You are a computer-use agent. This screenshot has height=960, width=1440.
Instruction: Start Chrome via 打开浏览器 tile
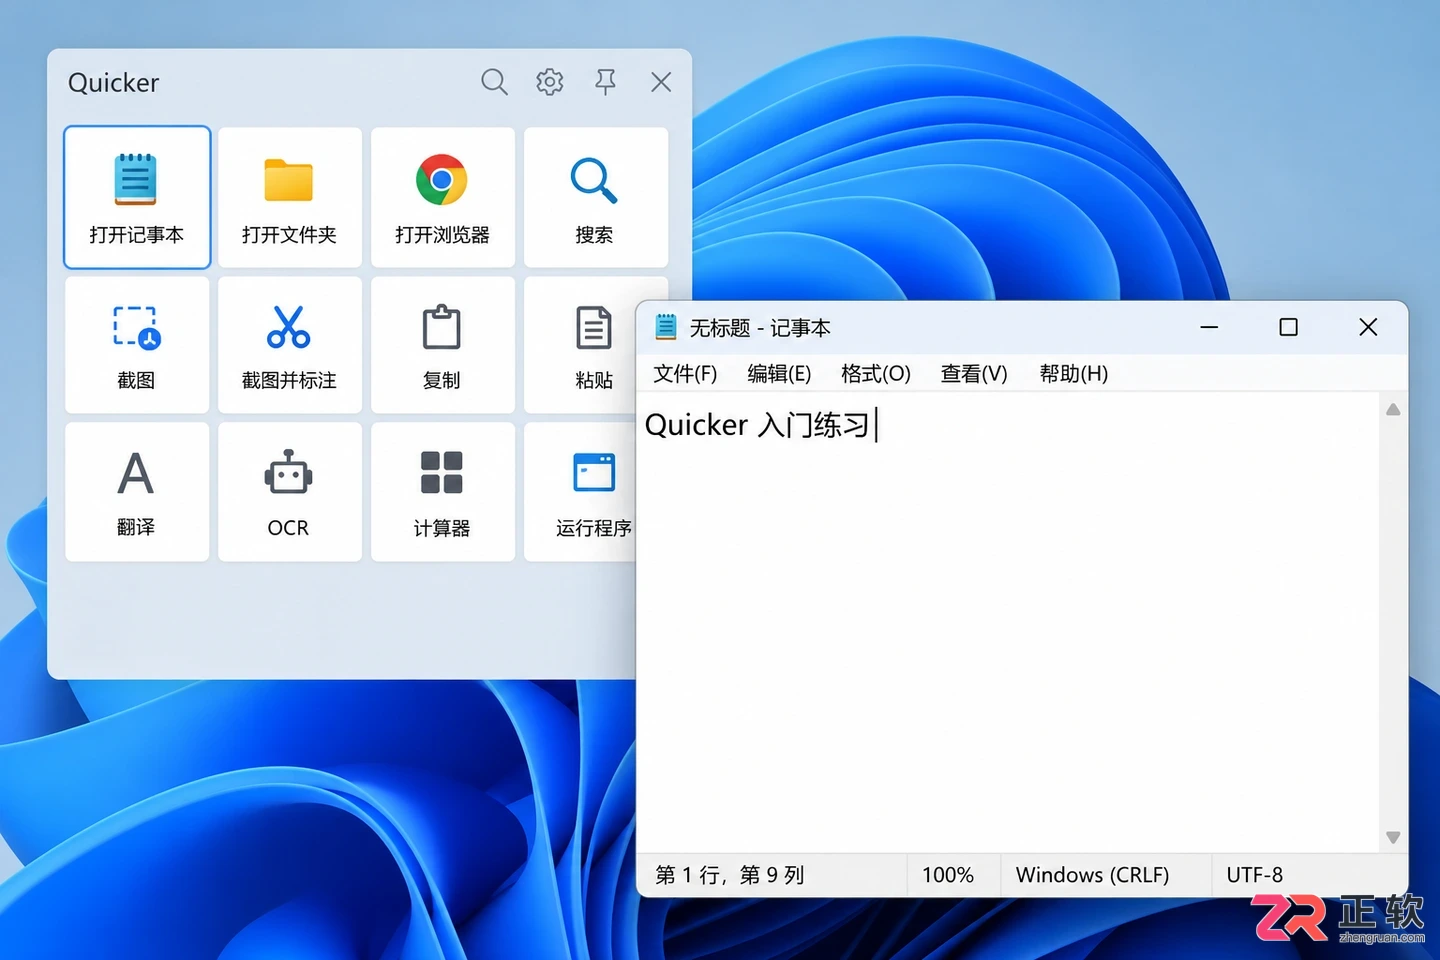pos(443,197)
